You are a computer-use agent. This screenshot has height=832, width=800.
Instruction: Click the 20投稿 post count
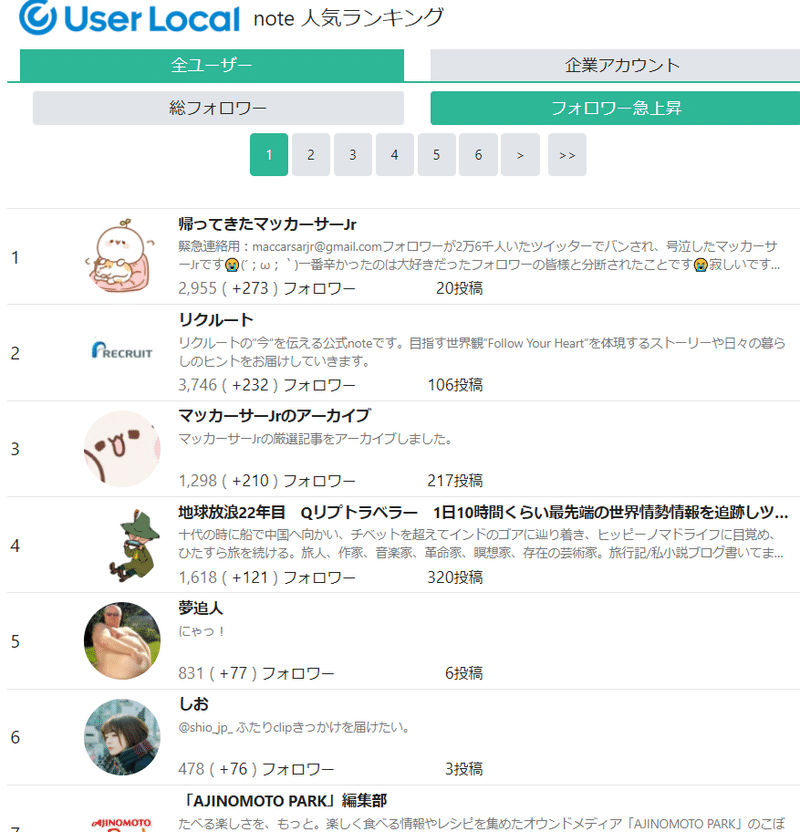(x=459, y=288)
